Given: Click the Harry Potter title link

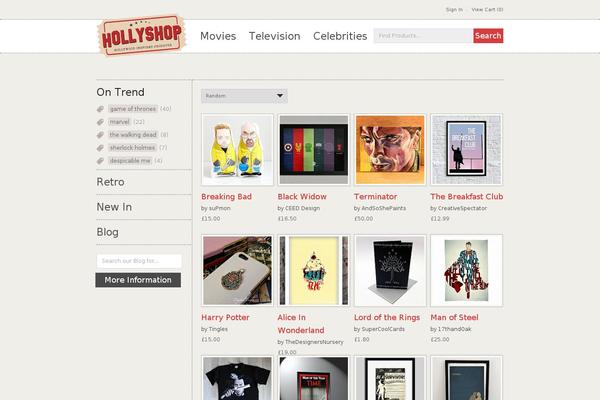Looking at the screenshot, I should [225, 317].
